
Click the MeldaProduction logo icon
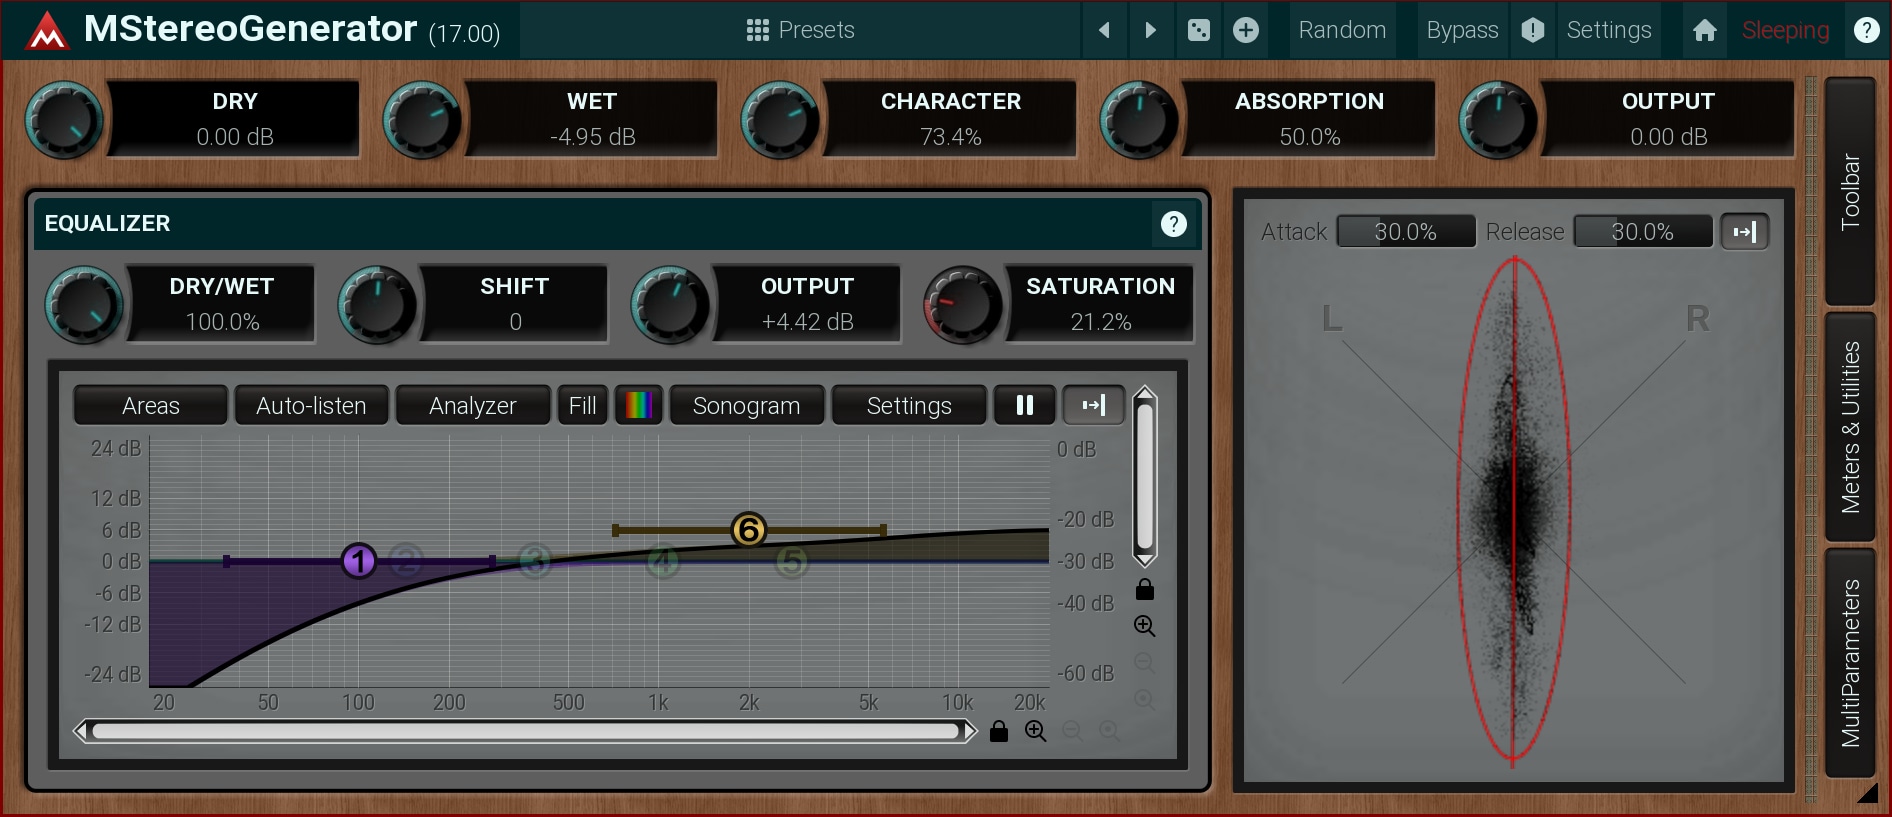(47, 31)
